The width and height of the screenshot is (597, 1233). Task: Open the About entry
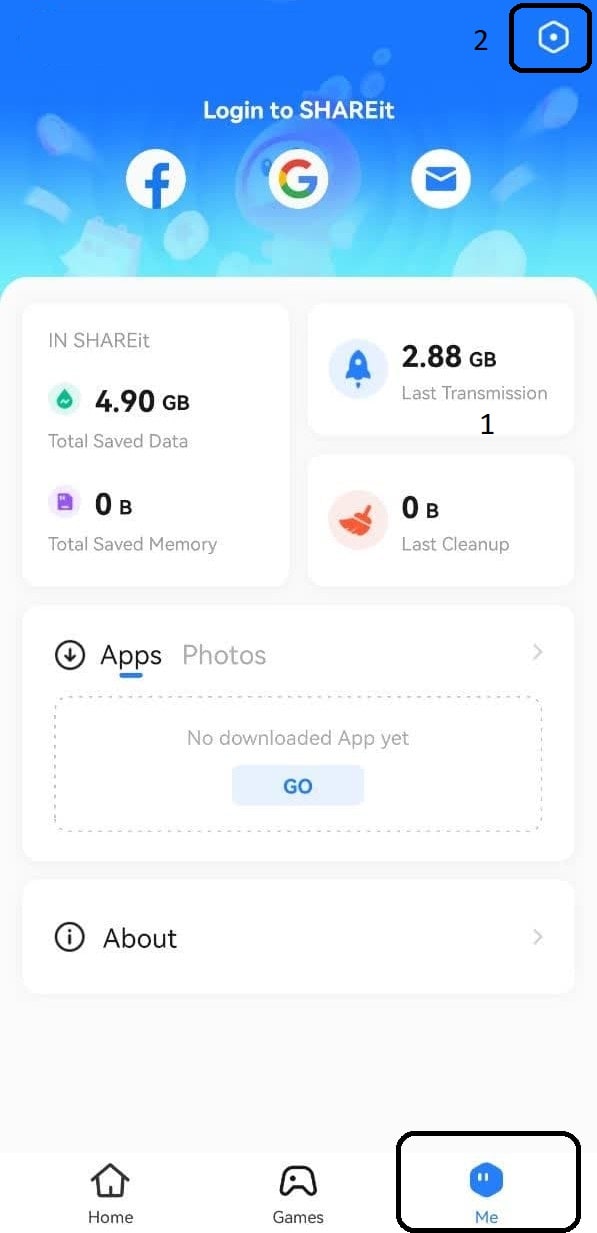[x=298, y=937]
